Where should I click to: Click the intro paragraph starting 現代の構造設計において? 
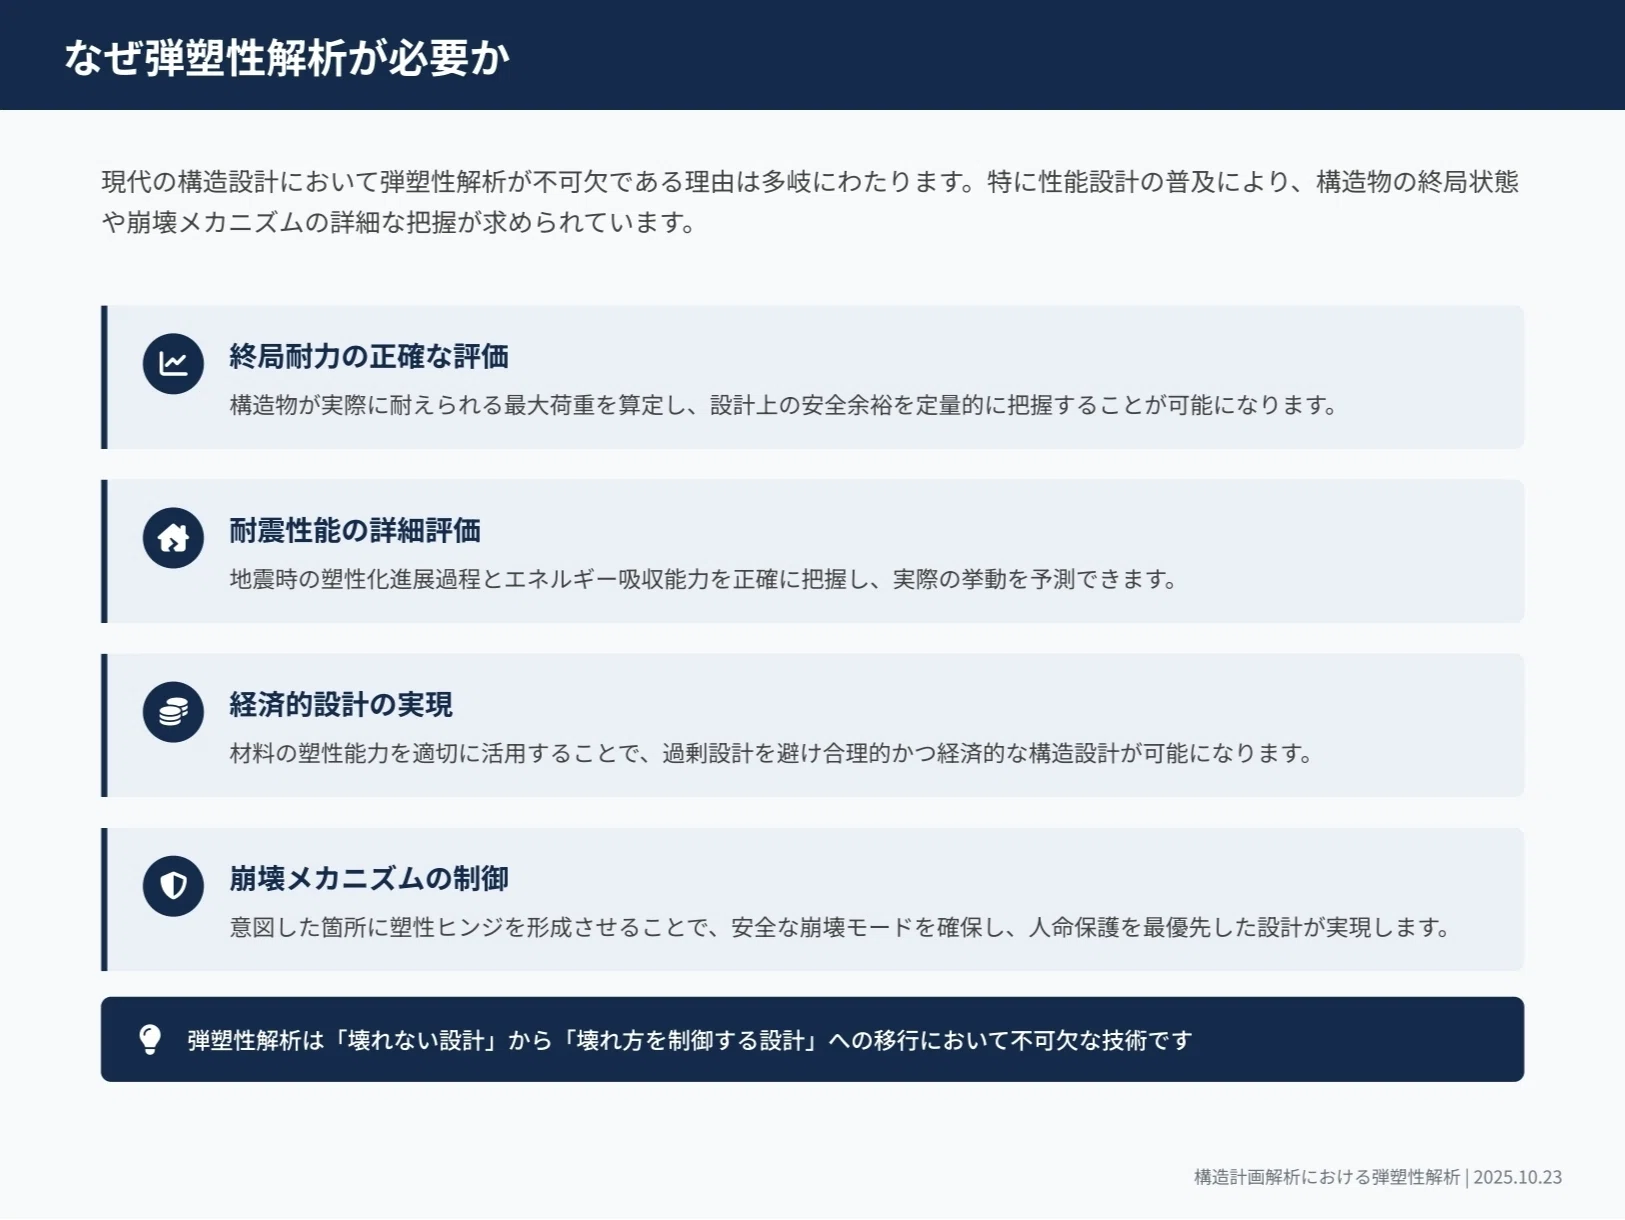(x=810, y=202)
